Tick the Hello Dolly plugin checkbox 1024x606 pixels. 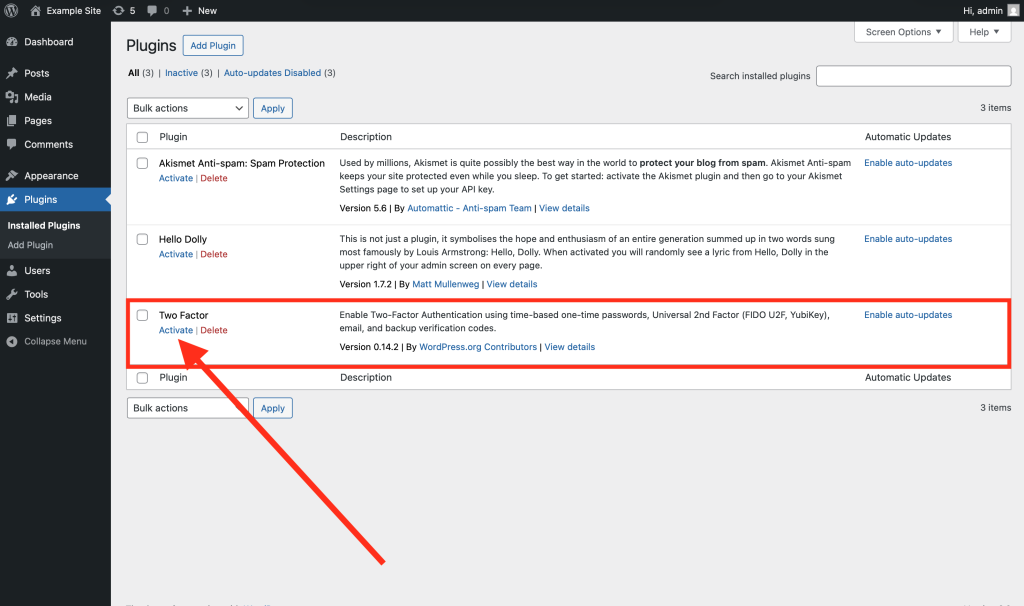pyautogui.click(x=142, y=239)
